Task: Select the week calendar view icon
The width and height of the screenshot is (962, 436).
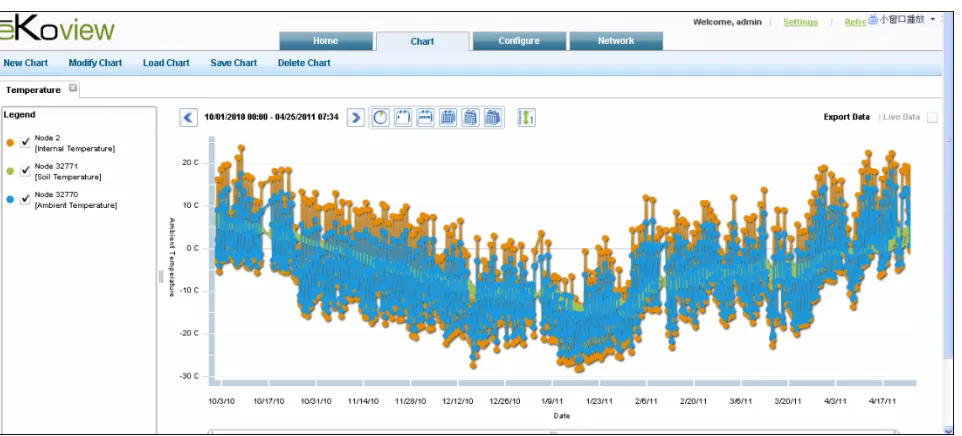Action: [x=425, y=117]
